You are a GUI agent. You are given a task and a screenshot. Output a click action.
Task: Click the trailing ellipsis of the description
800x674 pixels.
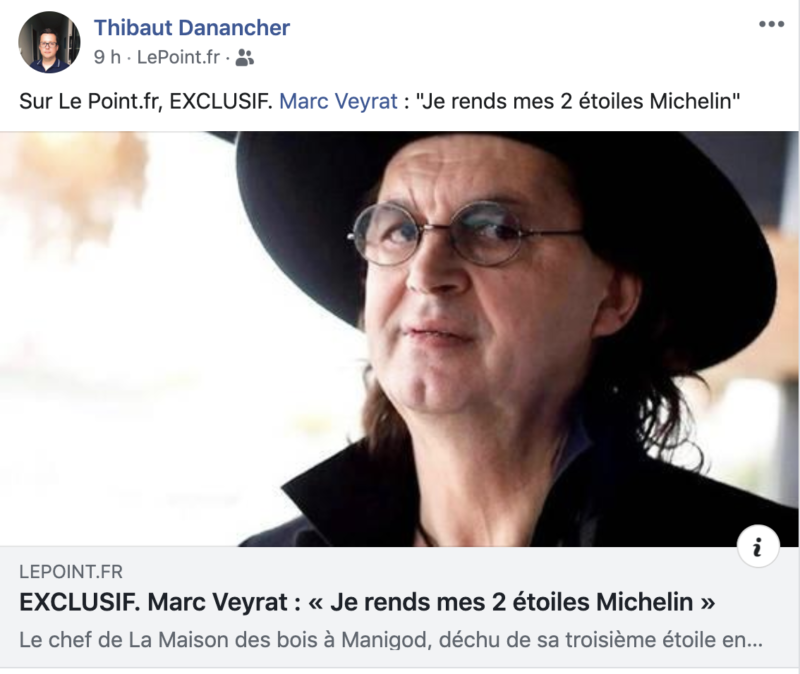click(x=755, y=640)
